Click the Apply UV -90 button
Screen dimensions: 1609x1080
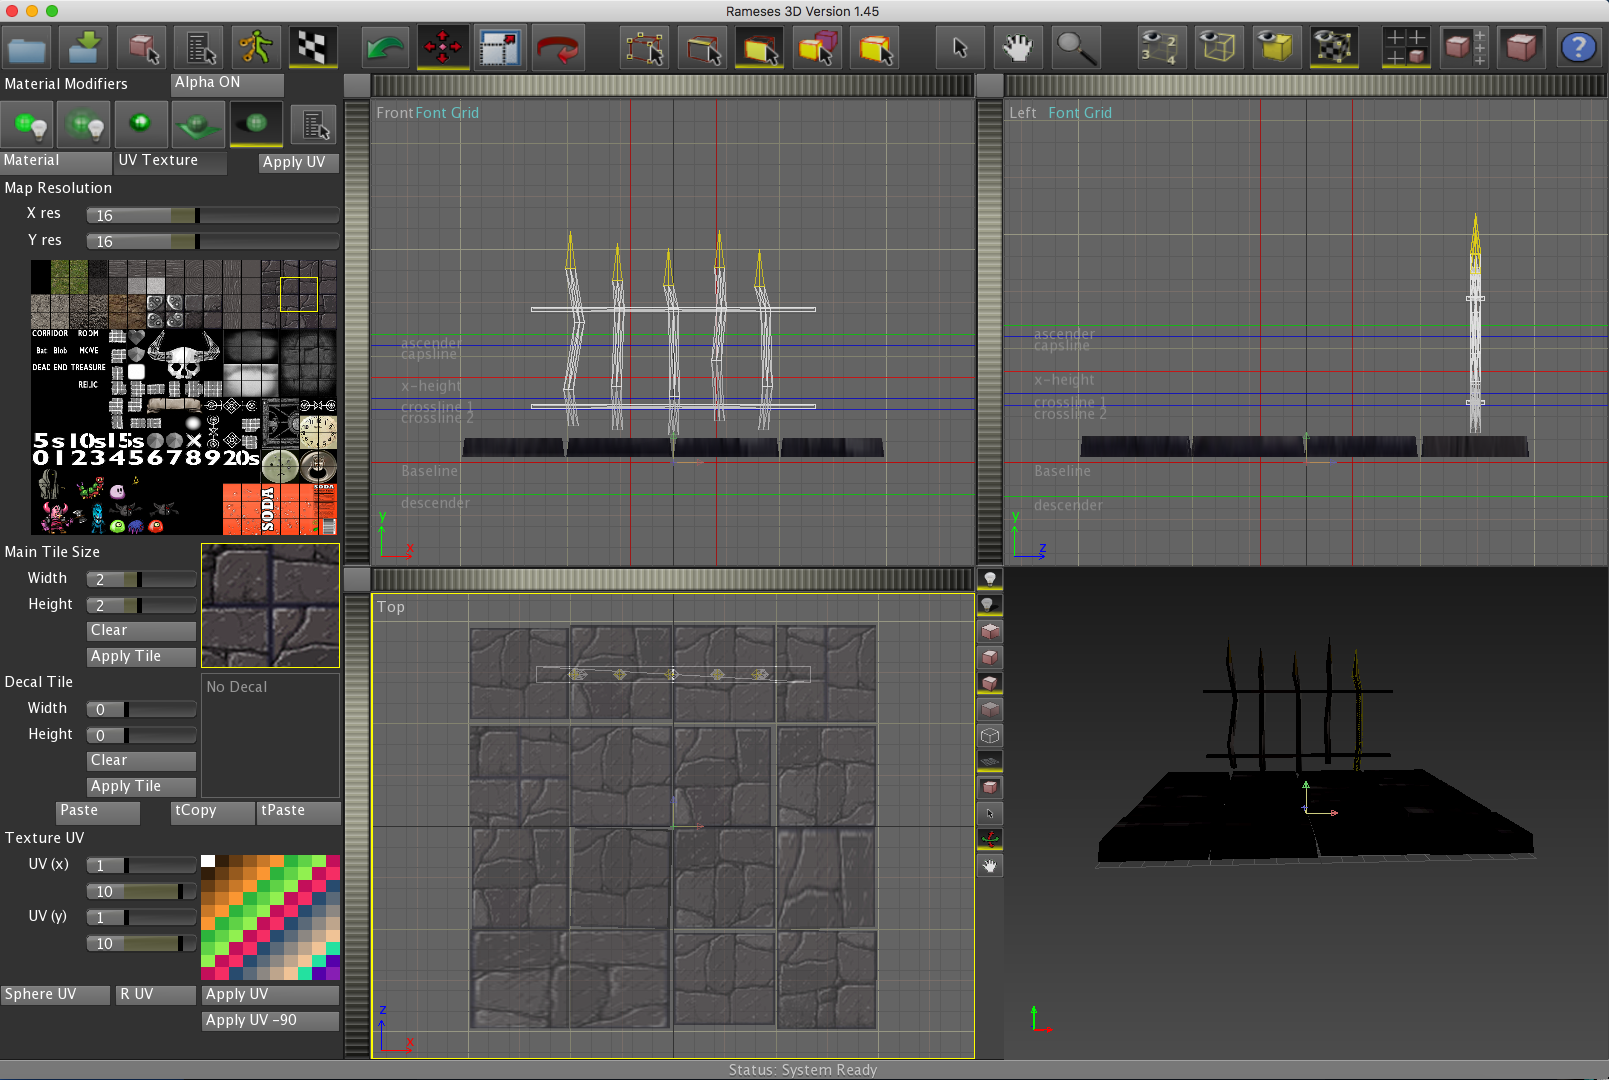point(270,1021)
